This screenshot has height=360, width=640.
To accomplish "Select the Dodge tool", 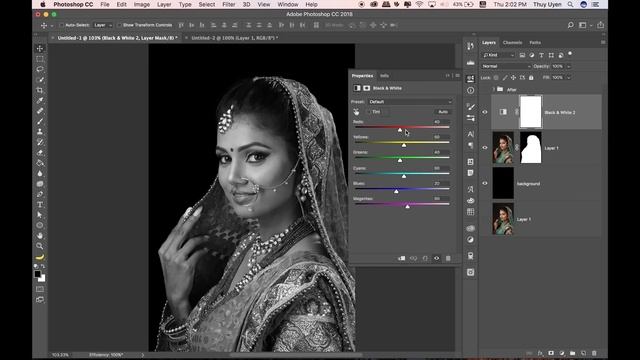I will (x=40, y=184).
